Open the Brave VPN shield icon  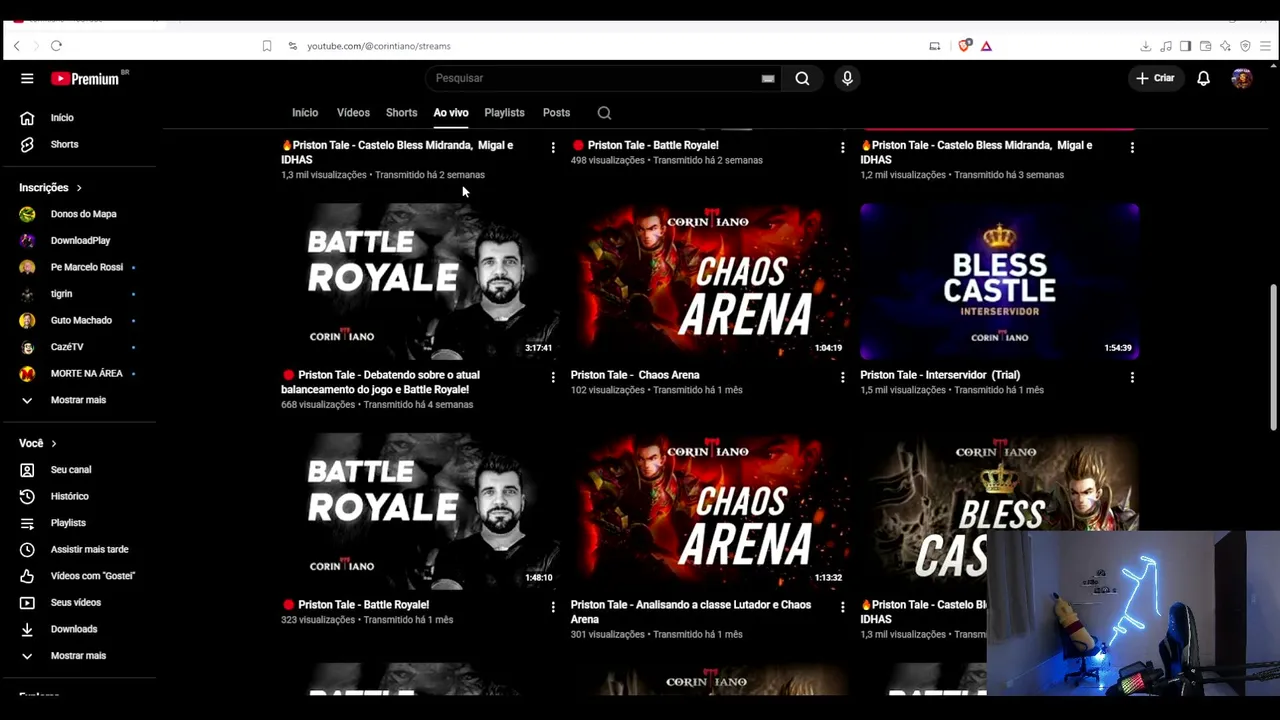(x=1246, y=46)
